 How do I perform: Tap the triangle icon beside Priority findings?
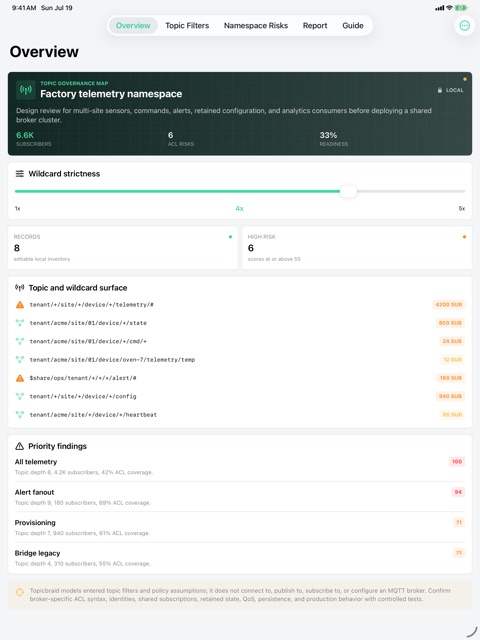point(19,446)
